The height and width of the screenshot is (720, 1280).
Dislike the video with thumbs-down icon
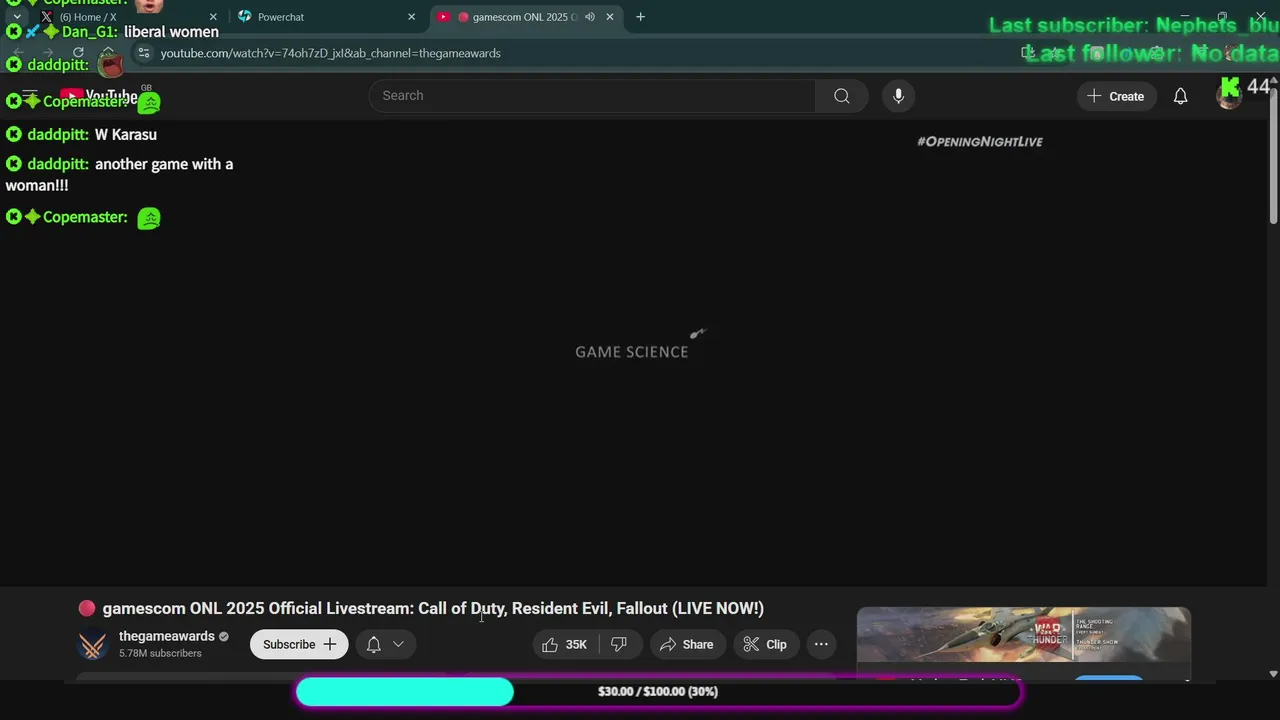point(619,644)
